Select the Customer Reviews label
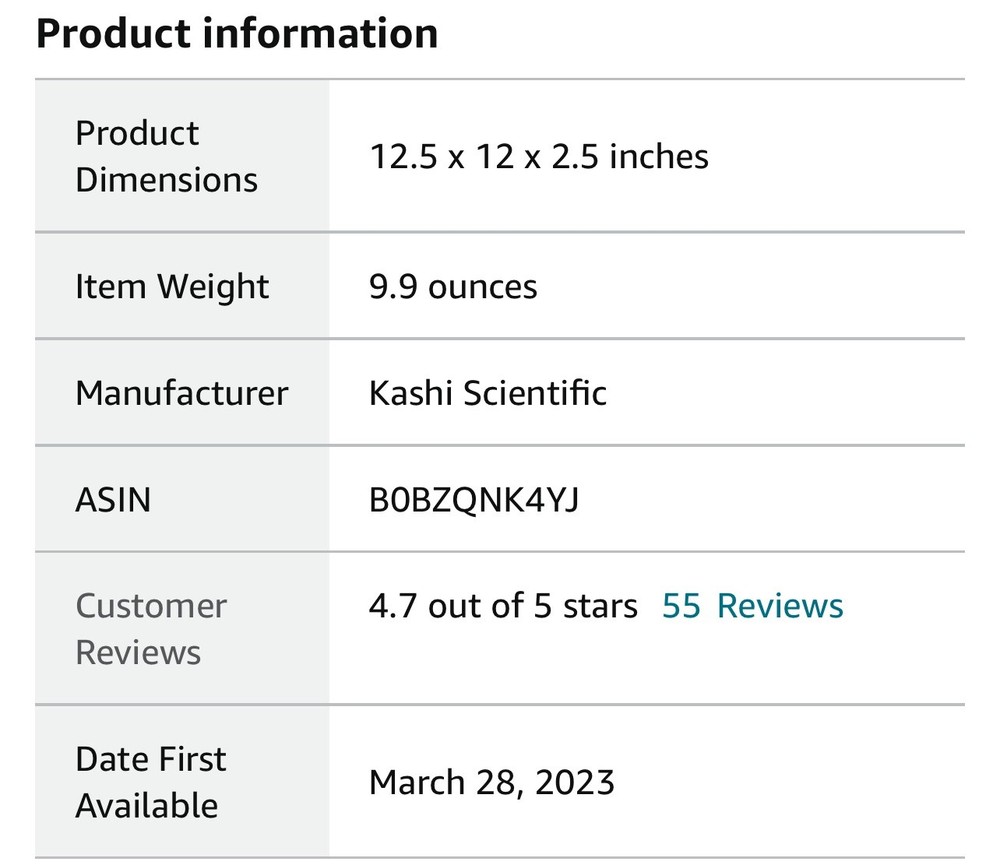 [x=151, y=629]
